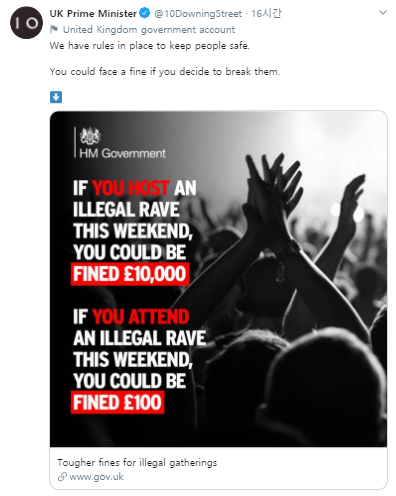Expand the tweet options chevron menu
This screenshot has height=496, width=396.
point(383,13)
